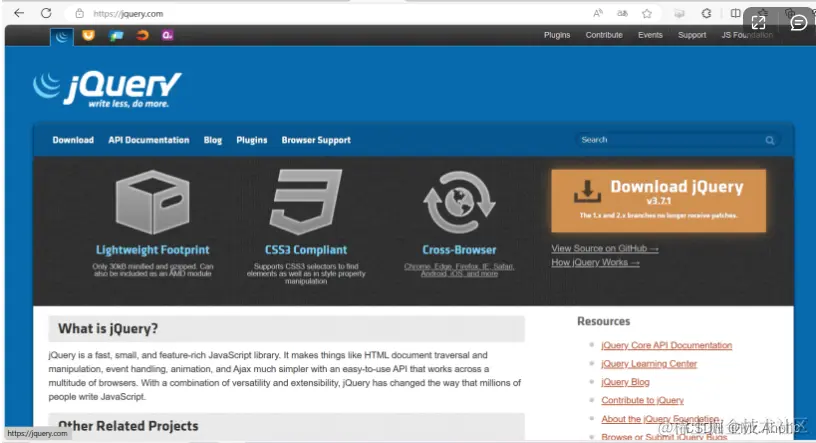Reload the page with refresh icon
This screenshot has width=816, height=443.
(x=46, y=13)
